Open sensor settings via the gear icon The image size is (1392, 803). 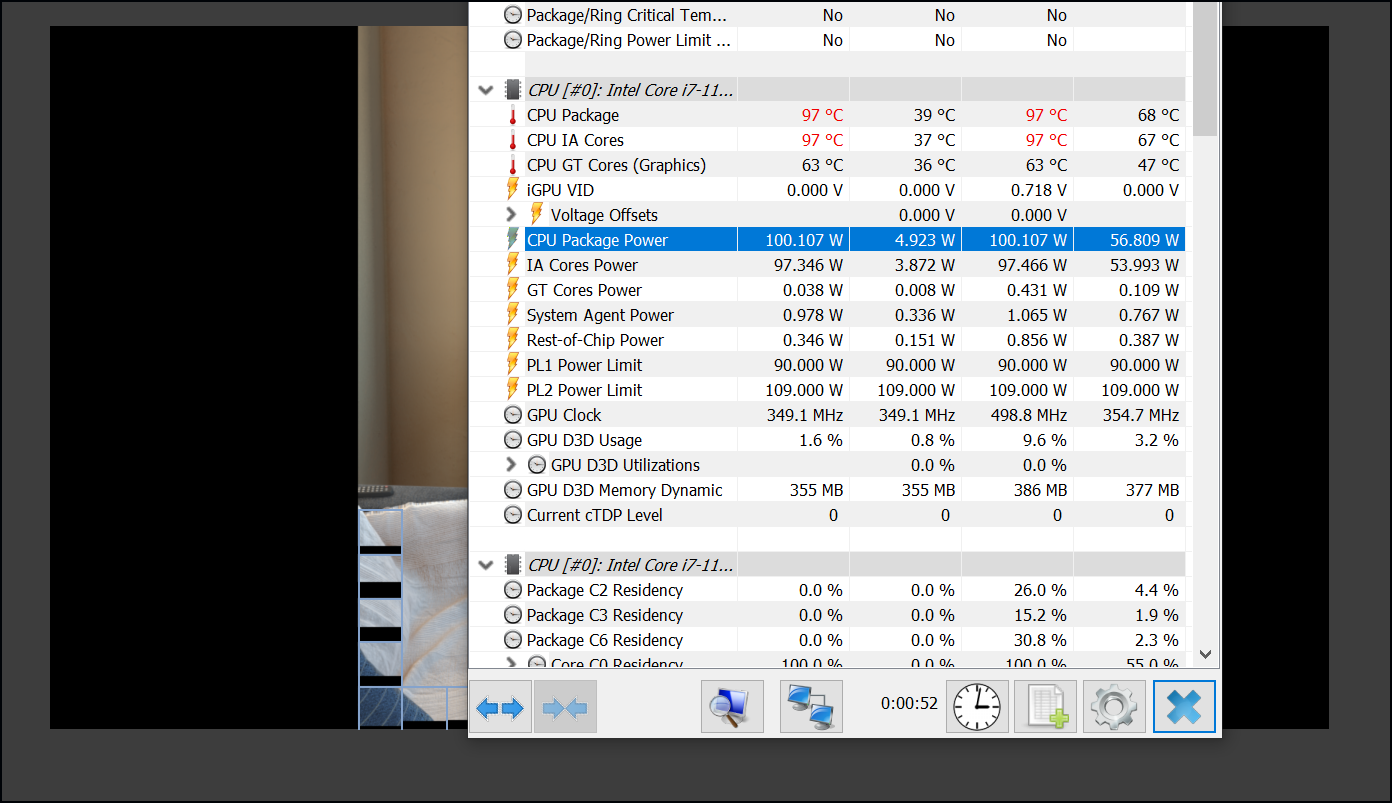pyautogui.click(x=1114, y=708)
